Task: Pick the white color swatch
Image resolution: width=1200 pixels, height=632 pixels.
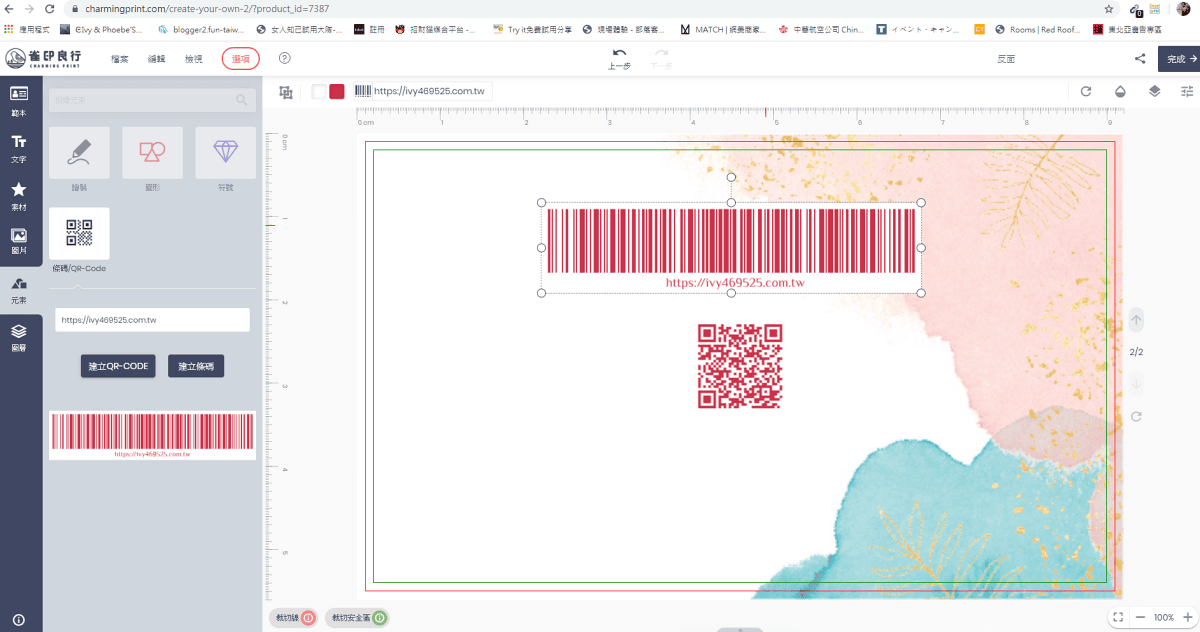Action: (x=319, y=92)
